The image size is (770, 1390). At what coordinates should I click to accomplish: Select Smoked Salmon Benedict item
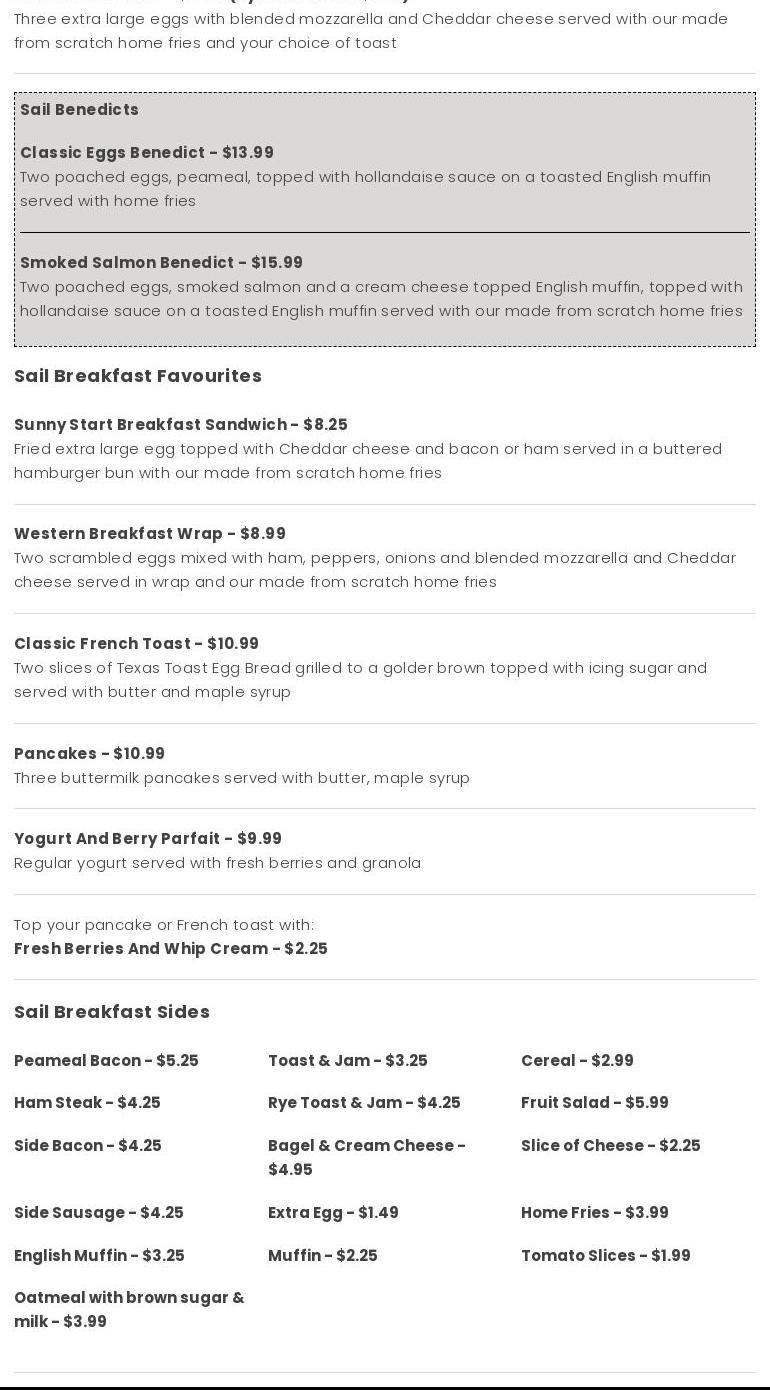coord(161,263)
